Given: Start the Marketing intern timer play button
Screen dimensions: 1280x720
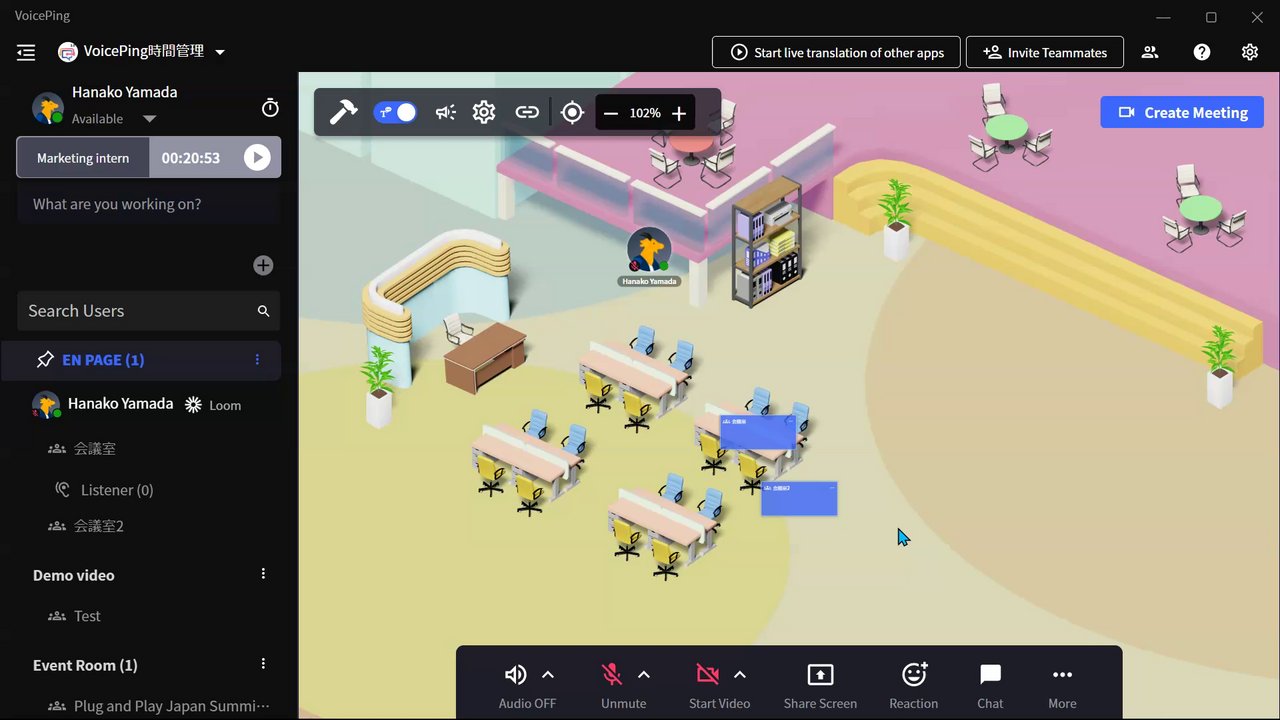Looking at the screenshot, I should coord(257,158).
